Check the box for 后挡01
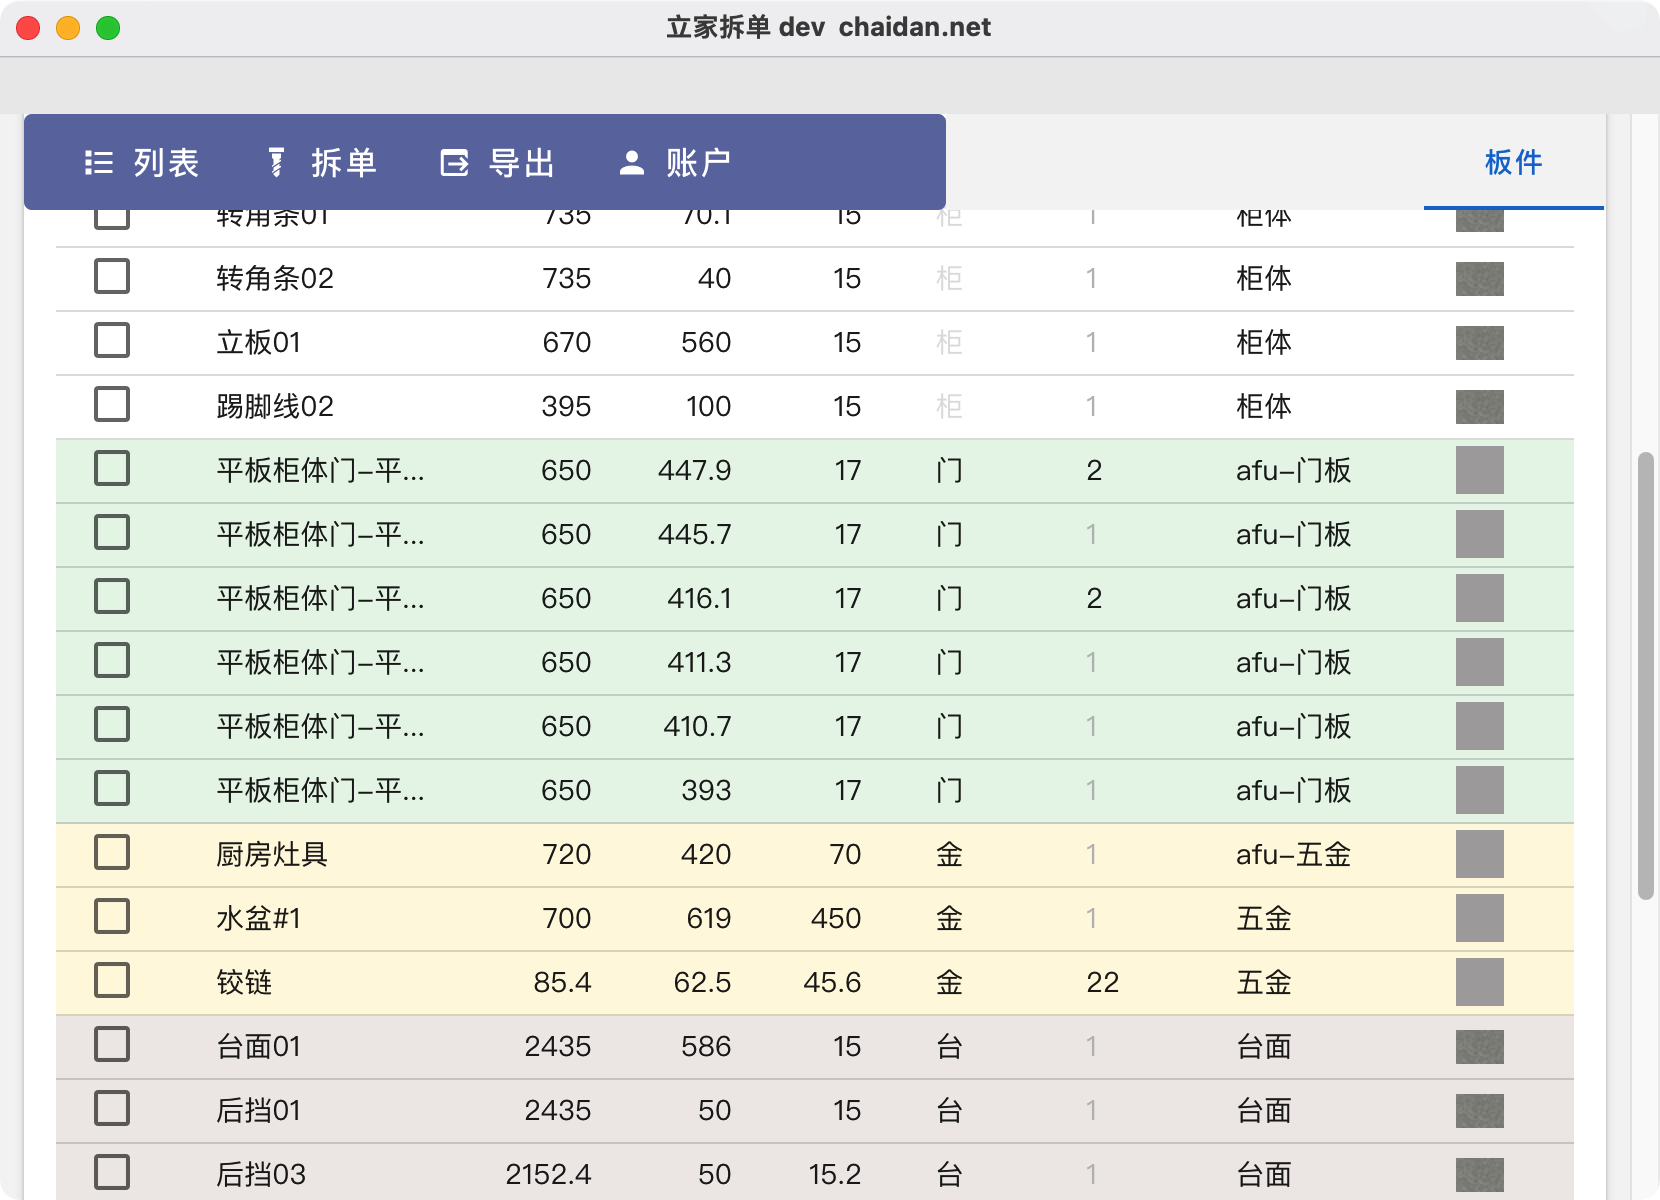 tap(112, 1109)
